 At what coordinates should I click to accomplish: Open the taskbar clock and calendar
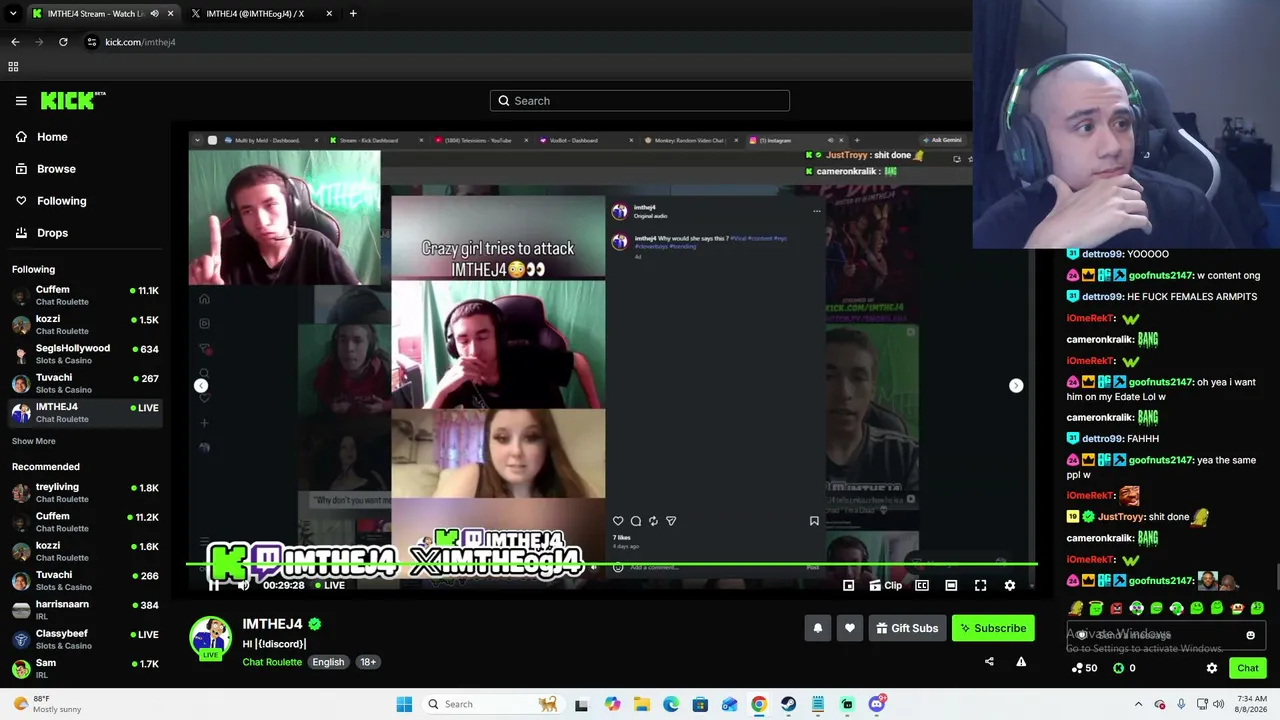[x=1252, y=704]
